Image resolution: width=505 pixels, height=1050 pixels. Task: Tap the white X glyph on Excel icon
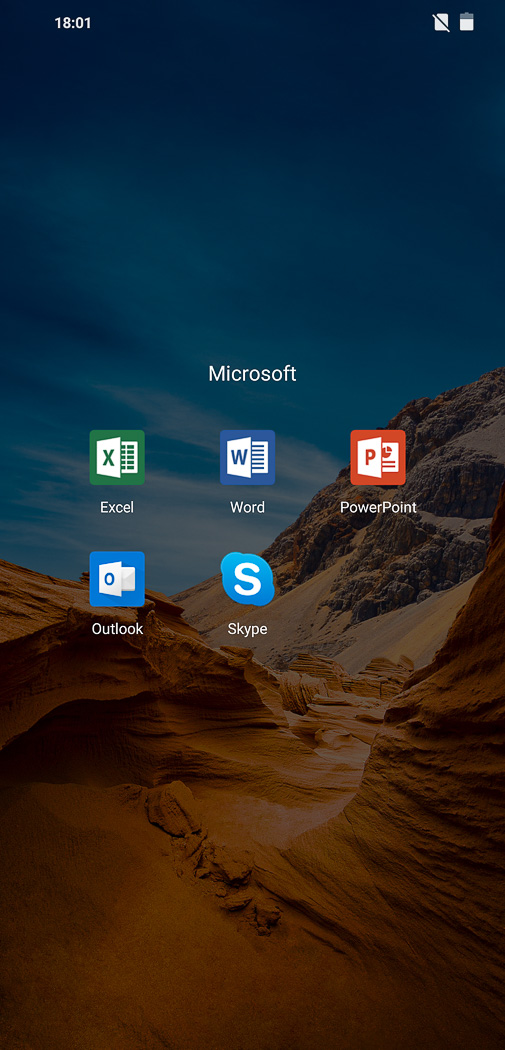pyautogui.click(x=107, y=458)
